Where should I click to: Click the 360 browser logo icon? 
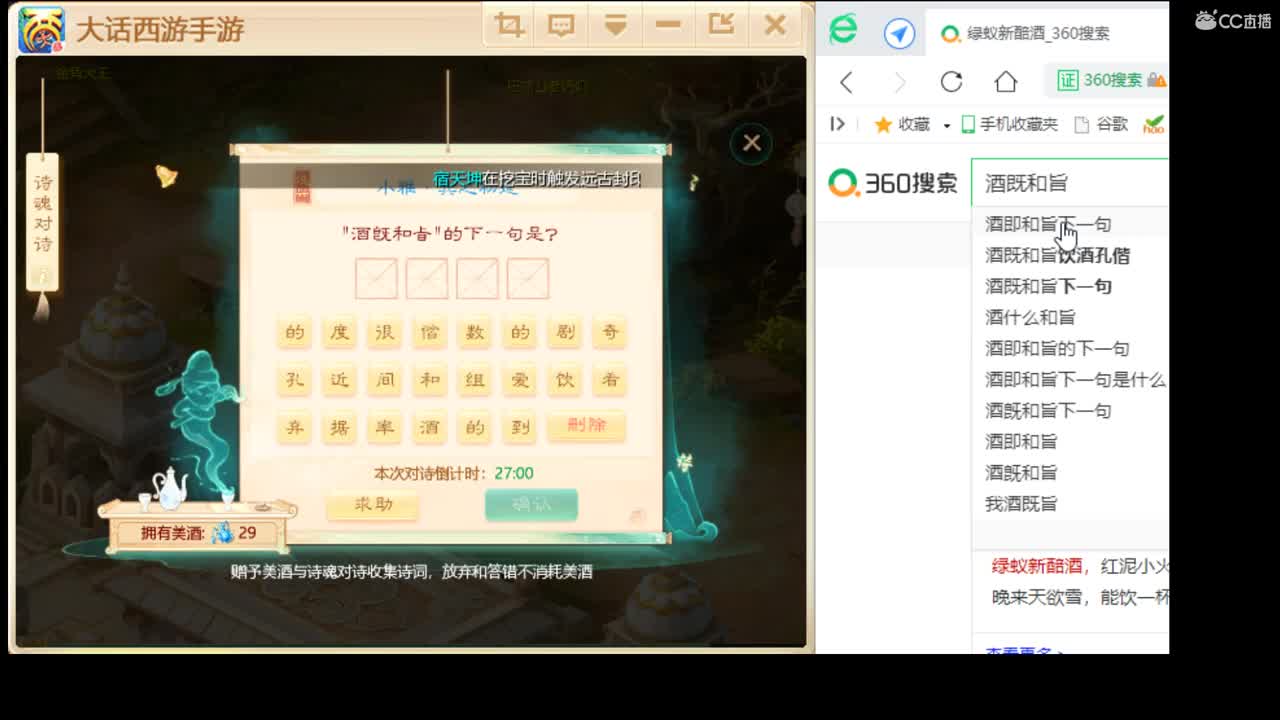[x=843, y=30]
